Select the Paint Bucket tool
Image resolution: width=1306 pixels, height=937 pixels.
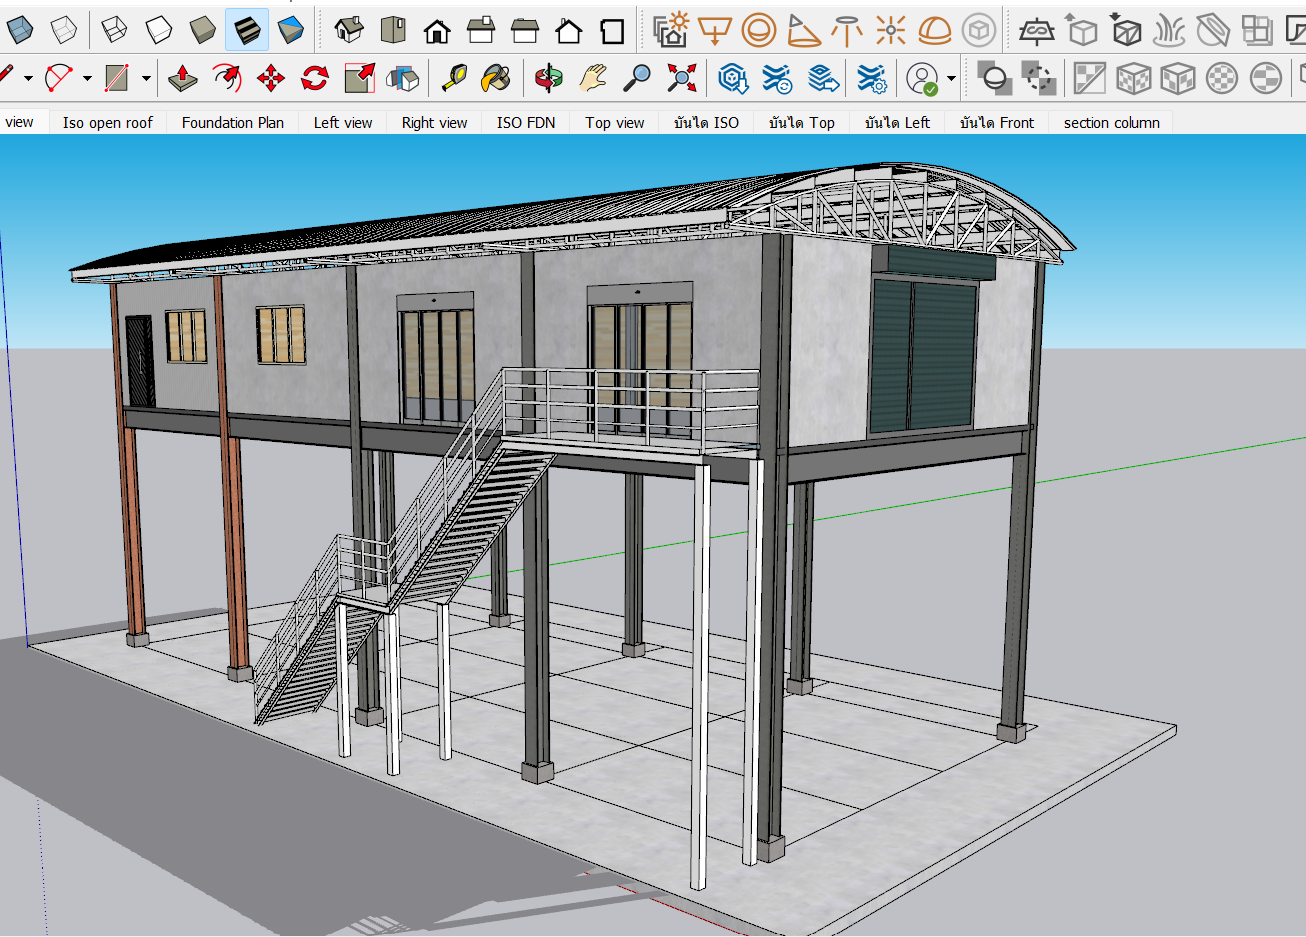(496, 78)
